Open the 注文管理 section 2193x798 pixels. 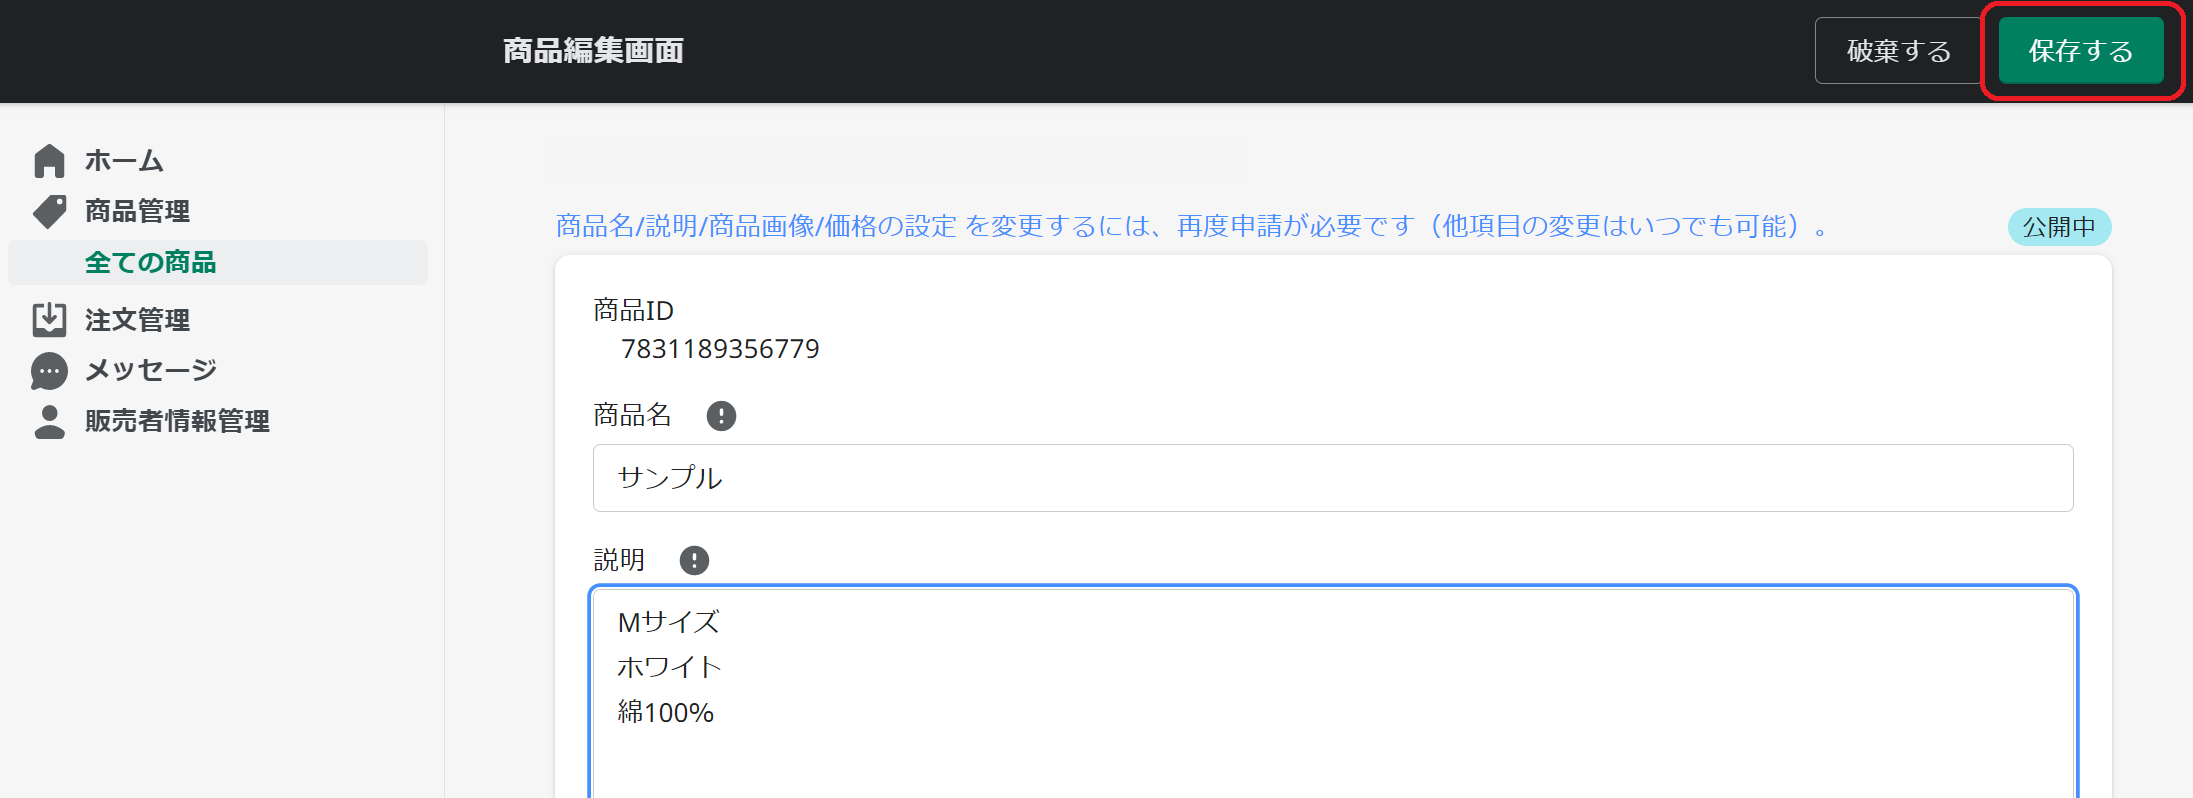[x=137, y=320]
